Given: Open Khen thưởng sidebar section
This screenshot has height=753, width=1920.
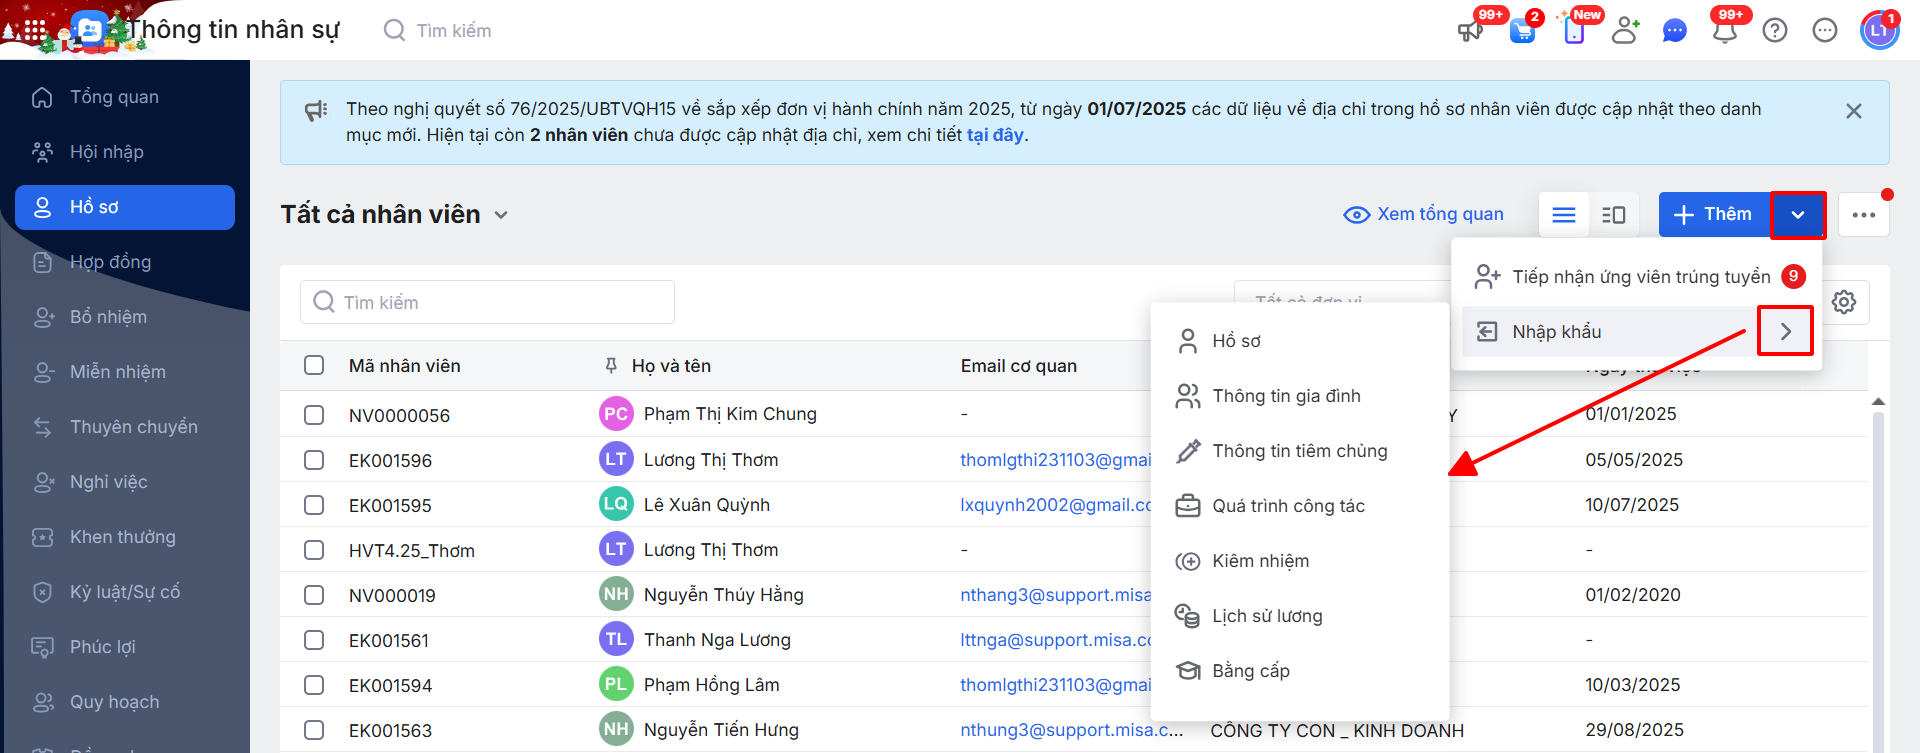Looking at the screenshot, I should pos(125,537).
